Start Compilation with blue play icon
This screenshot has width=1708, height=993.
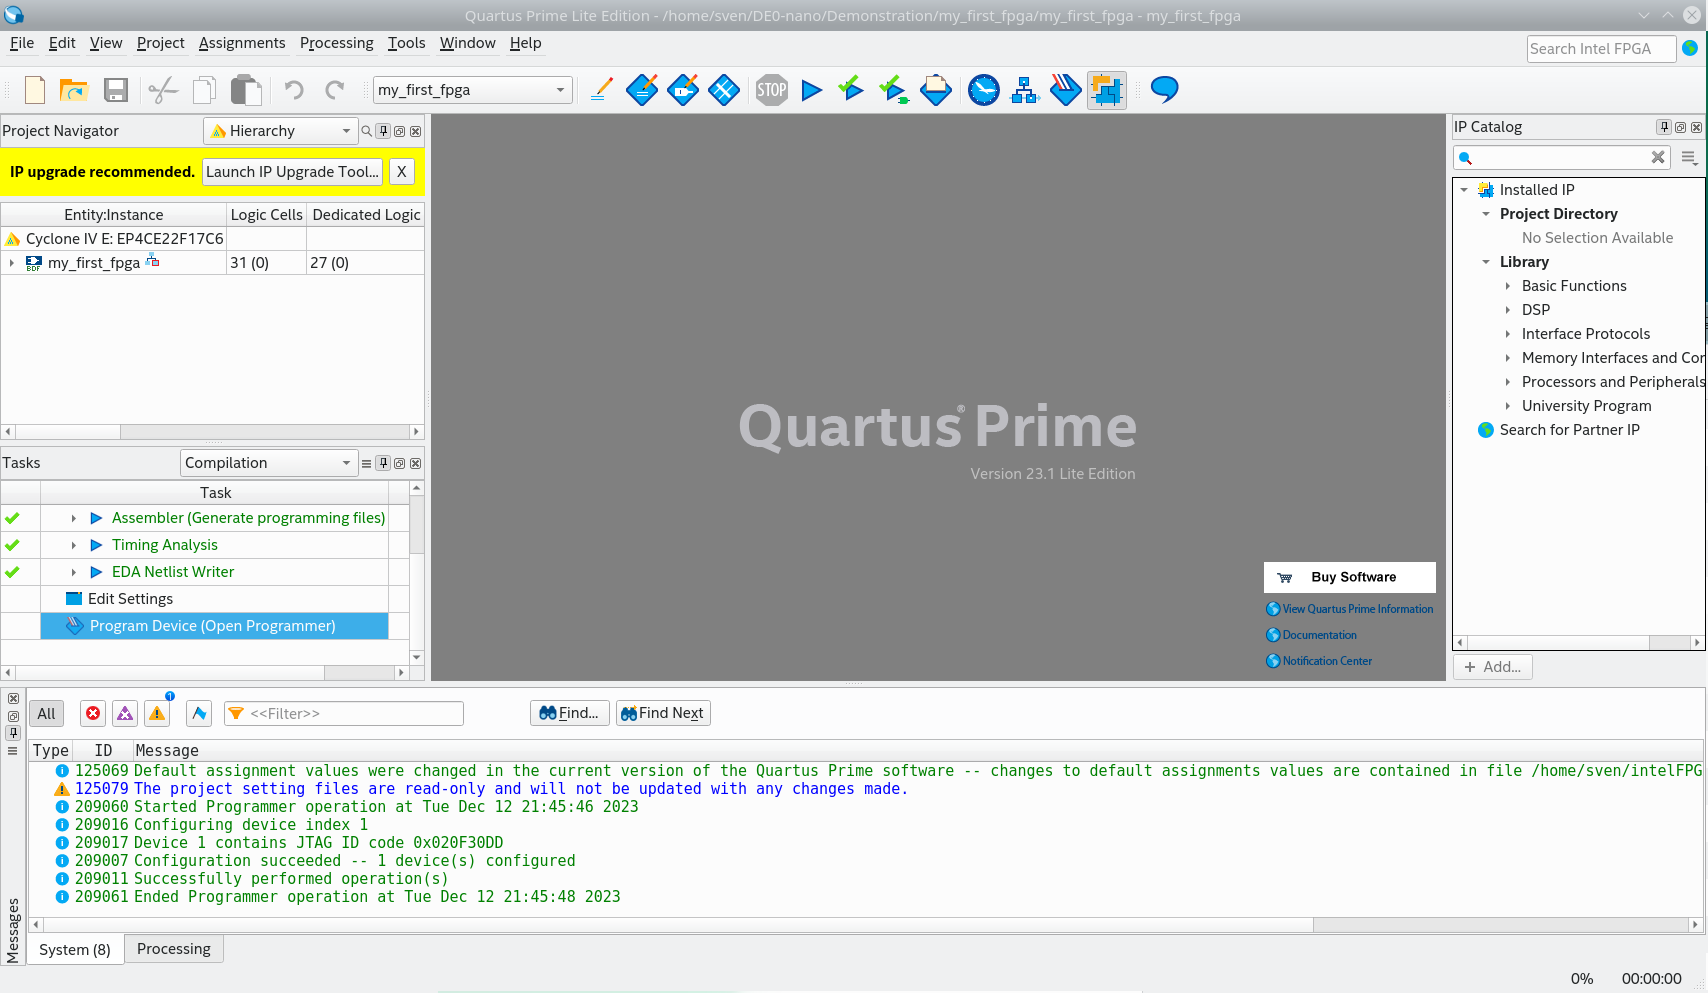tap(812, 90)
